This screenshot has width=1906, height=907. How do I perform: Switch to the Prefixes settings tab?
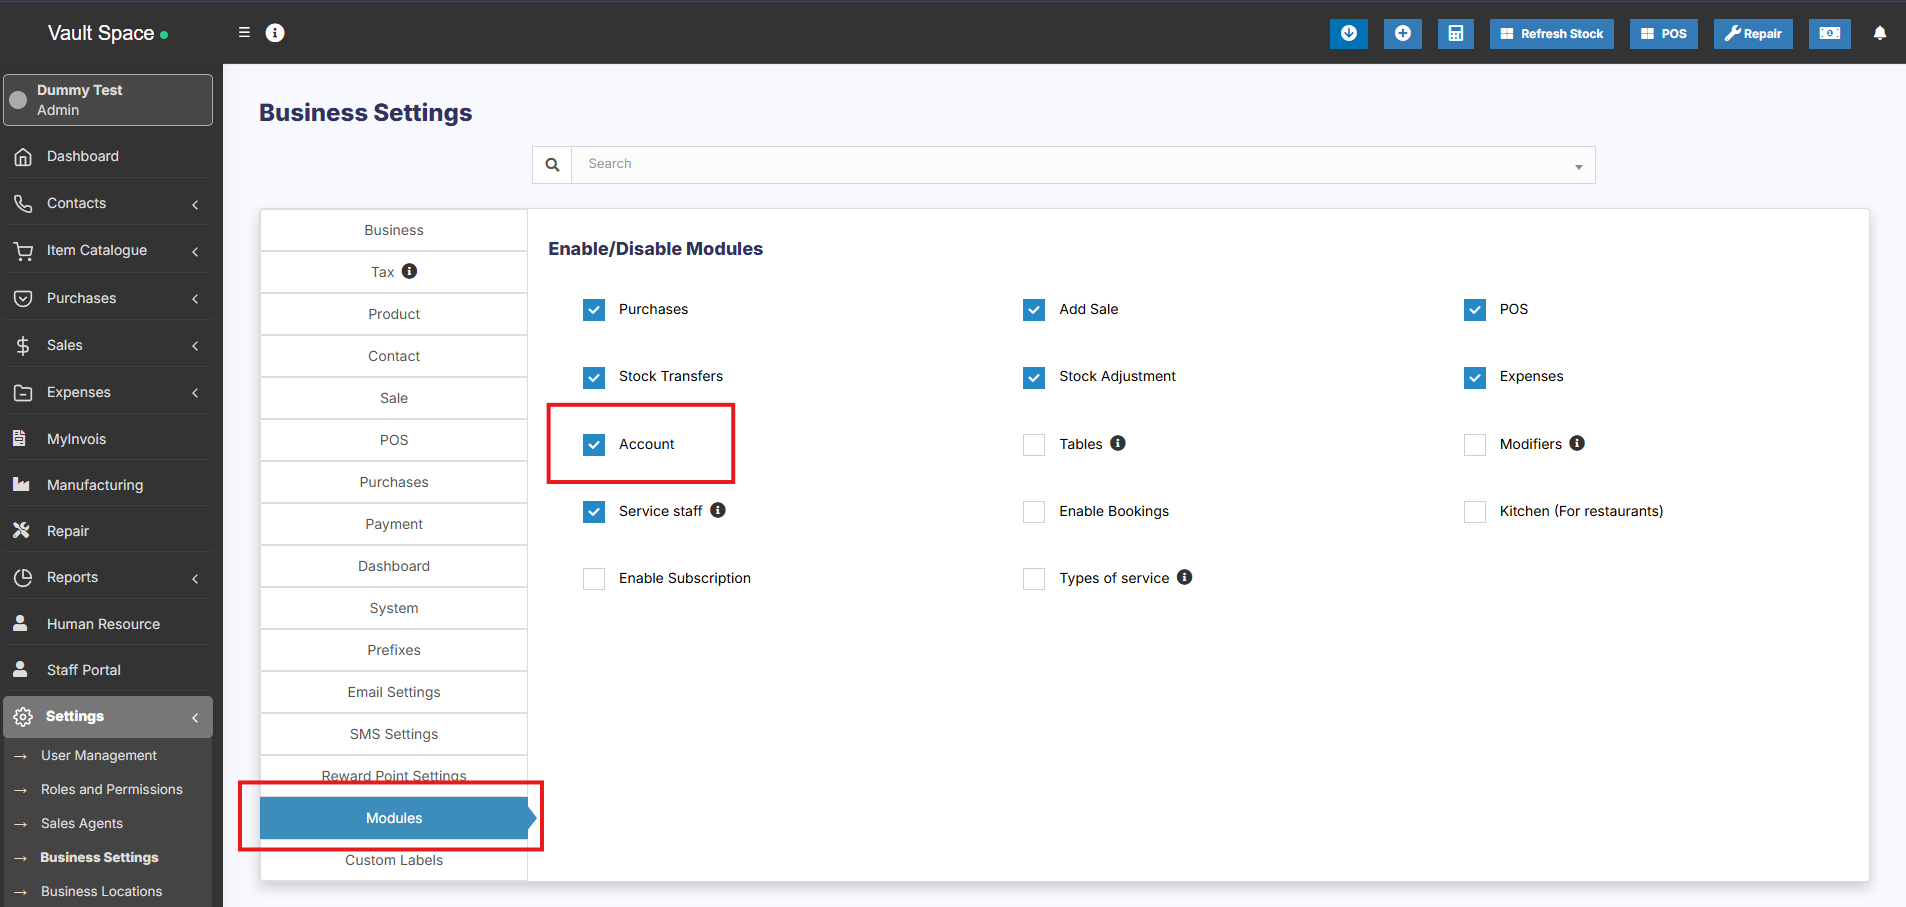coord(394,650)
